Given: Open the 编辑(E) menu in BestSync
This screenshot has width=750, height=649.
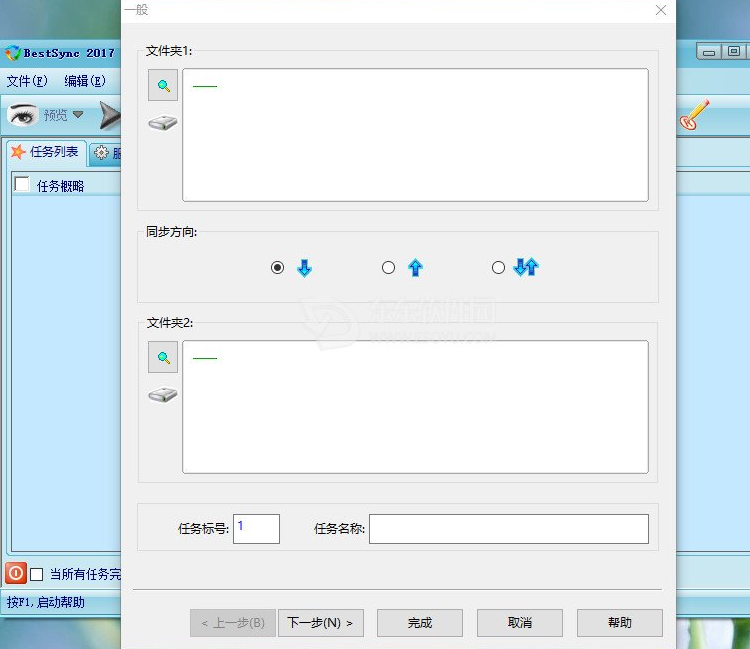Looking at the screenshot, I should coord(85,81).
